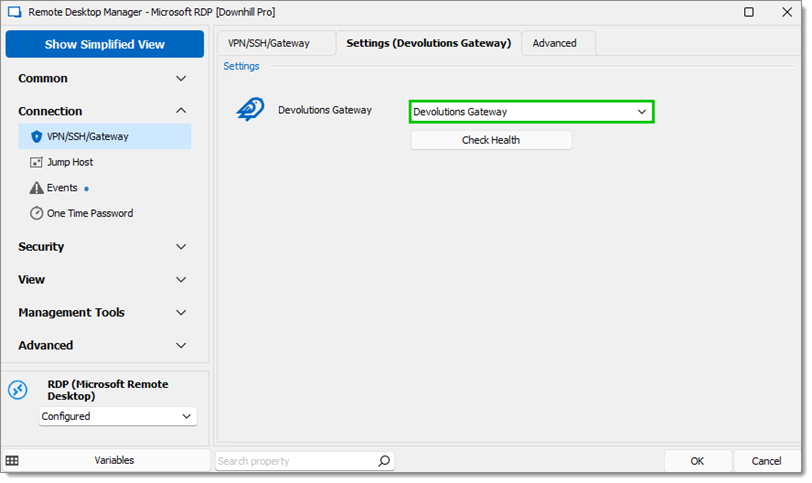Confirm with the OK button
812x483 pixels.
coord(697,461)
